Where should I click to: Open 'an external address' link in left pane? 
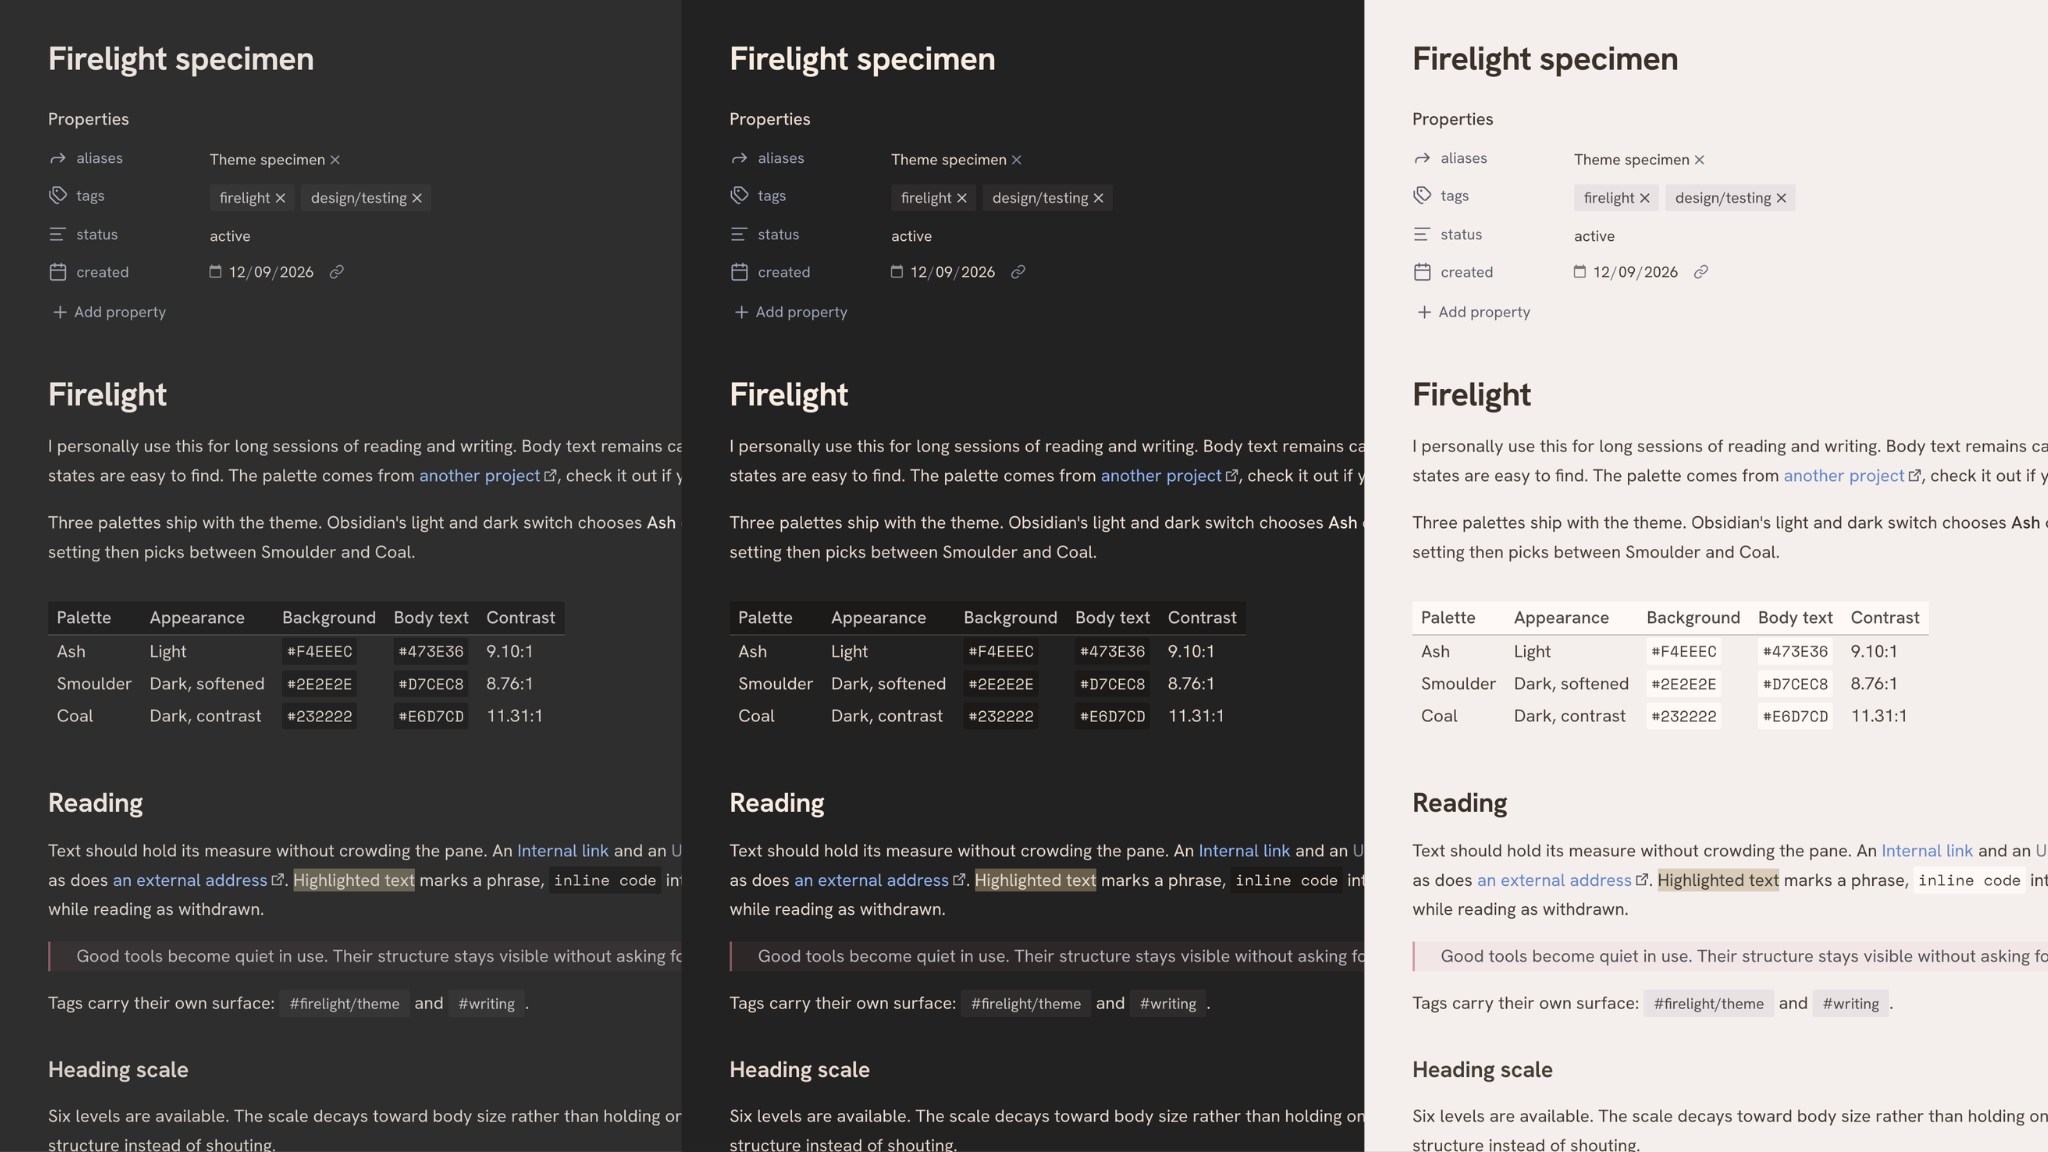190,880
